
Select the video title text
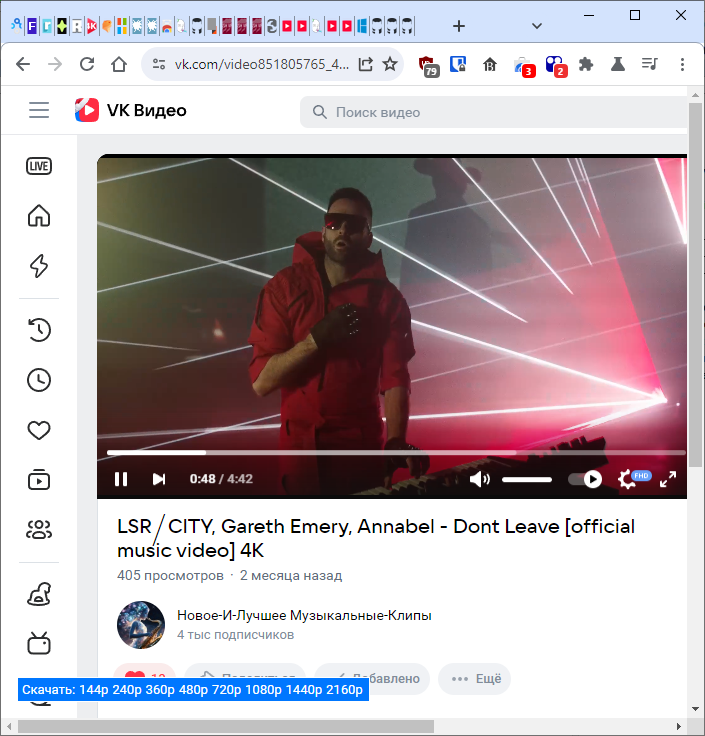tap(375, 538)
